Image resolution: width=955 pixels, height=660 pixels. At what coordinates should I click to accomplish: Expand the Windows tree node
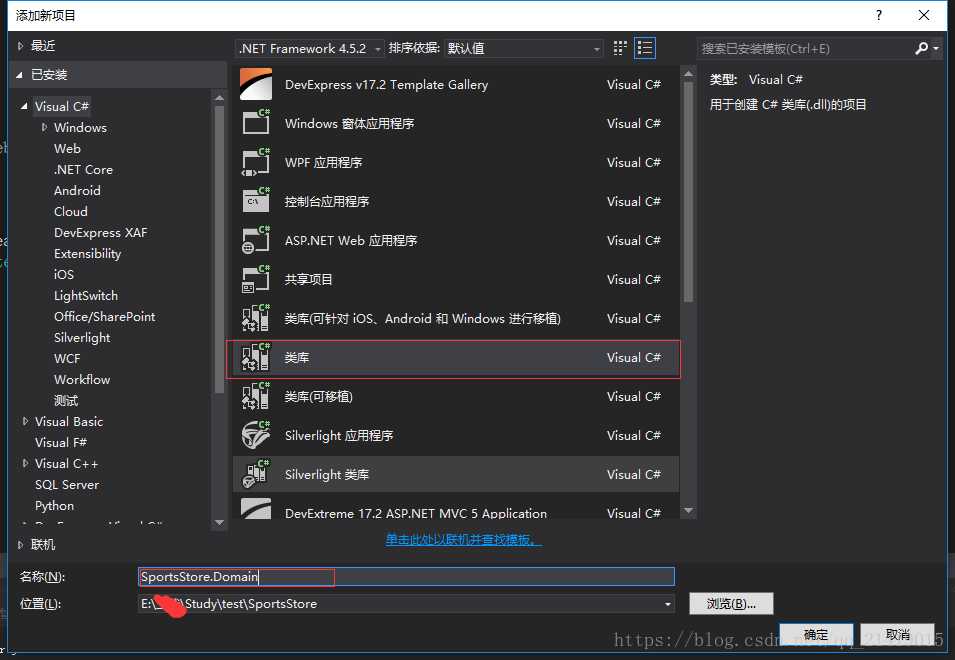point(44,127)
